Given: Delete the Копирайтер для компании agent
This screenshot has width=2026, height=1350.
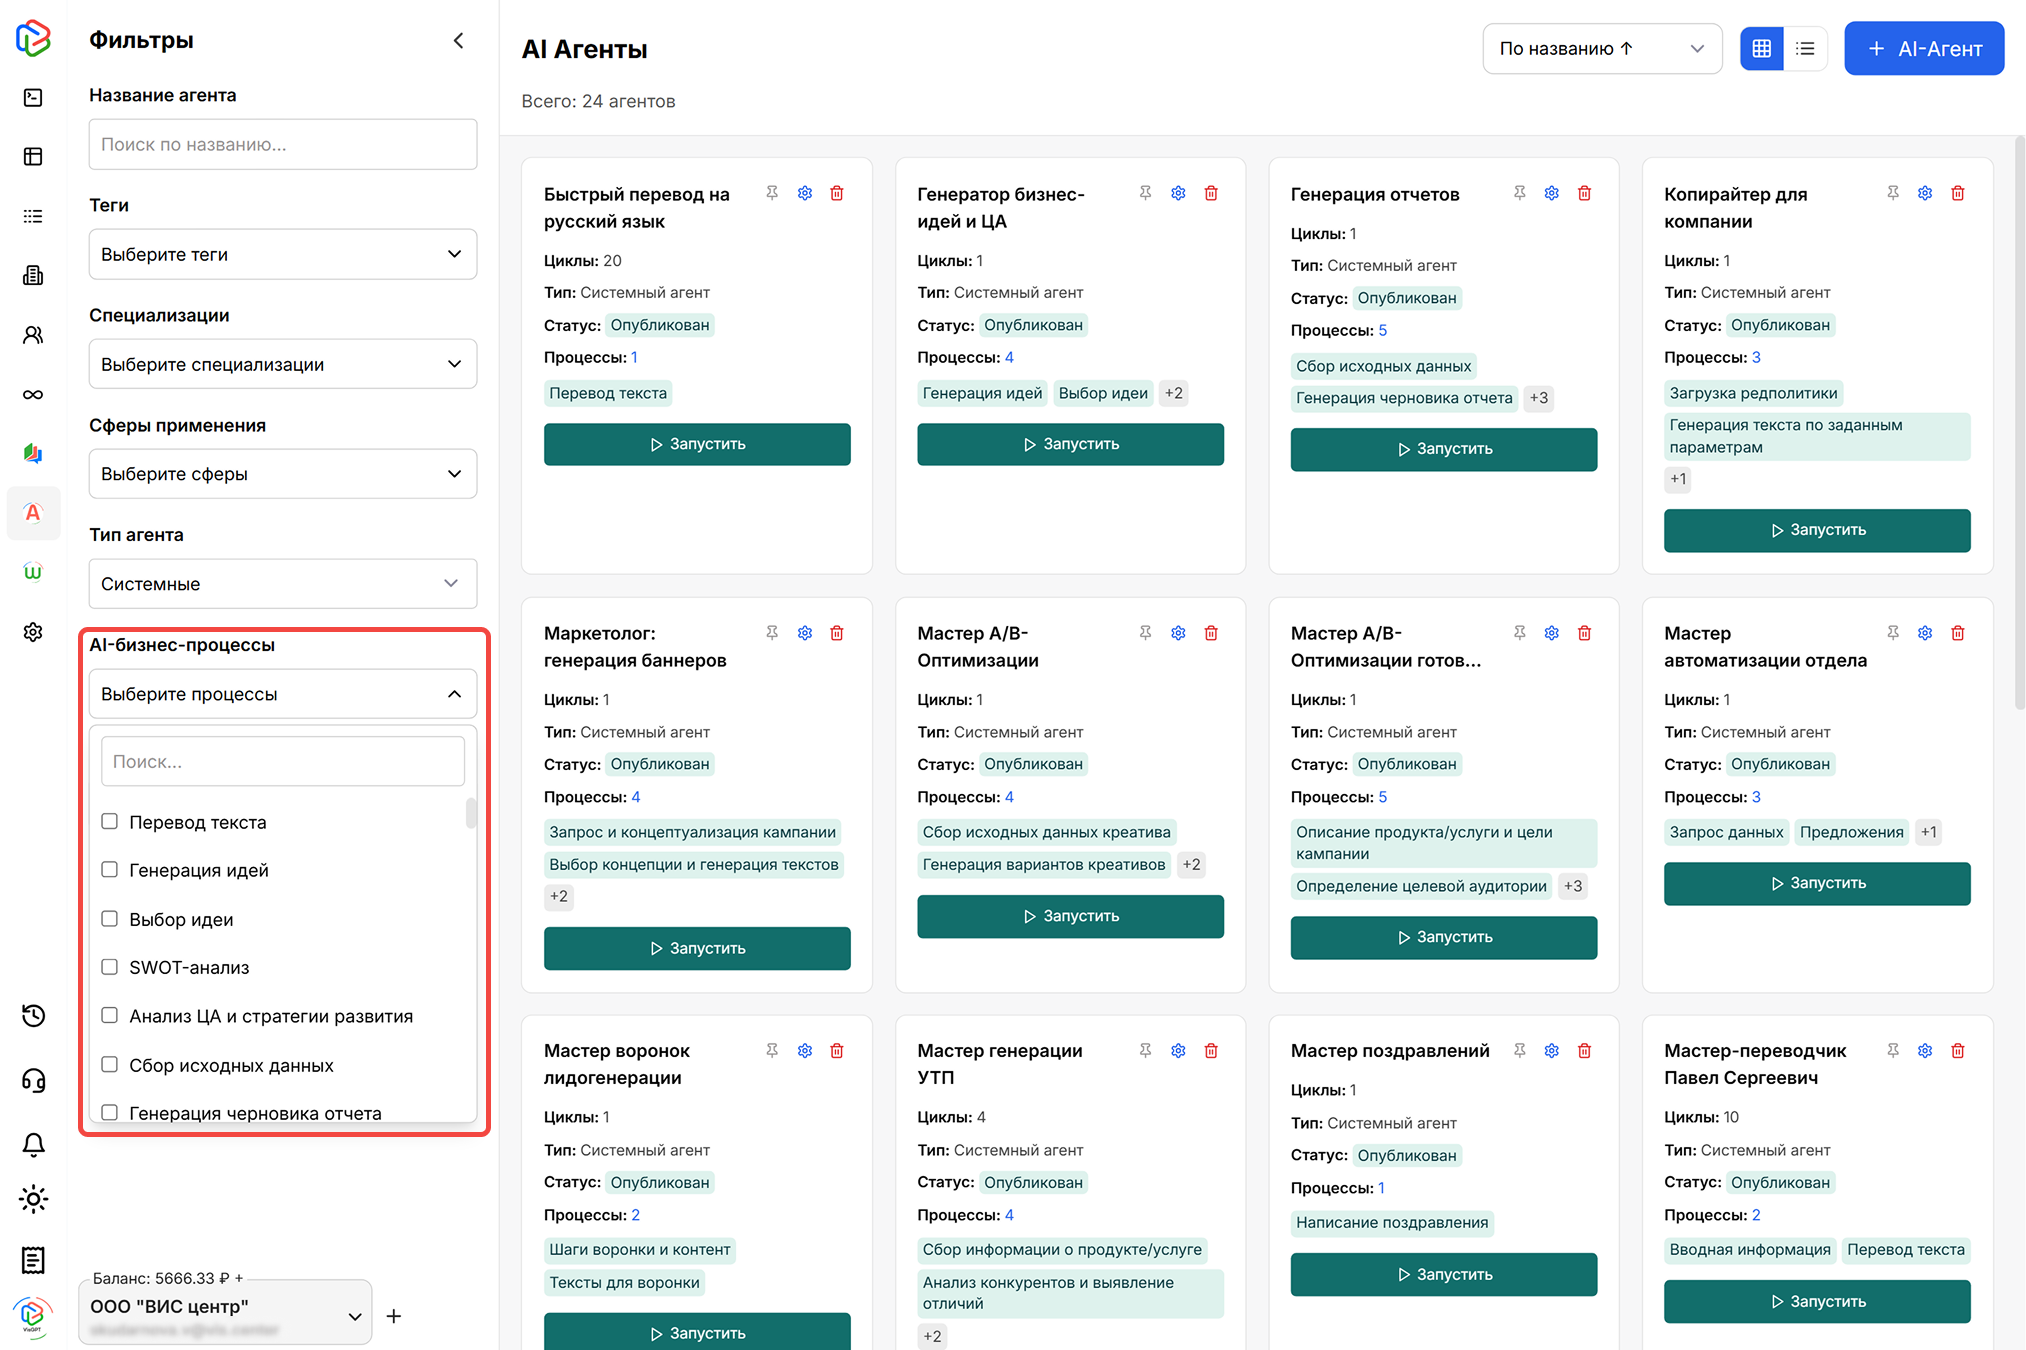Looking at the screenshot, I should coord(1957,193).
